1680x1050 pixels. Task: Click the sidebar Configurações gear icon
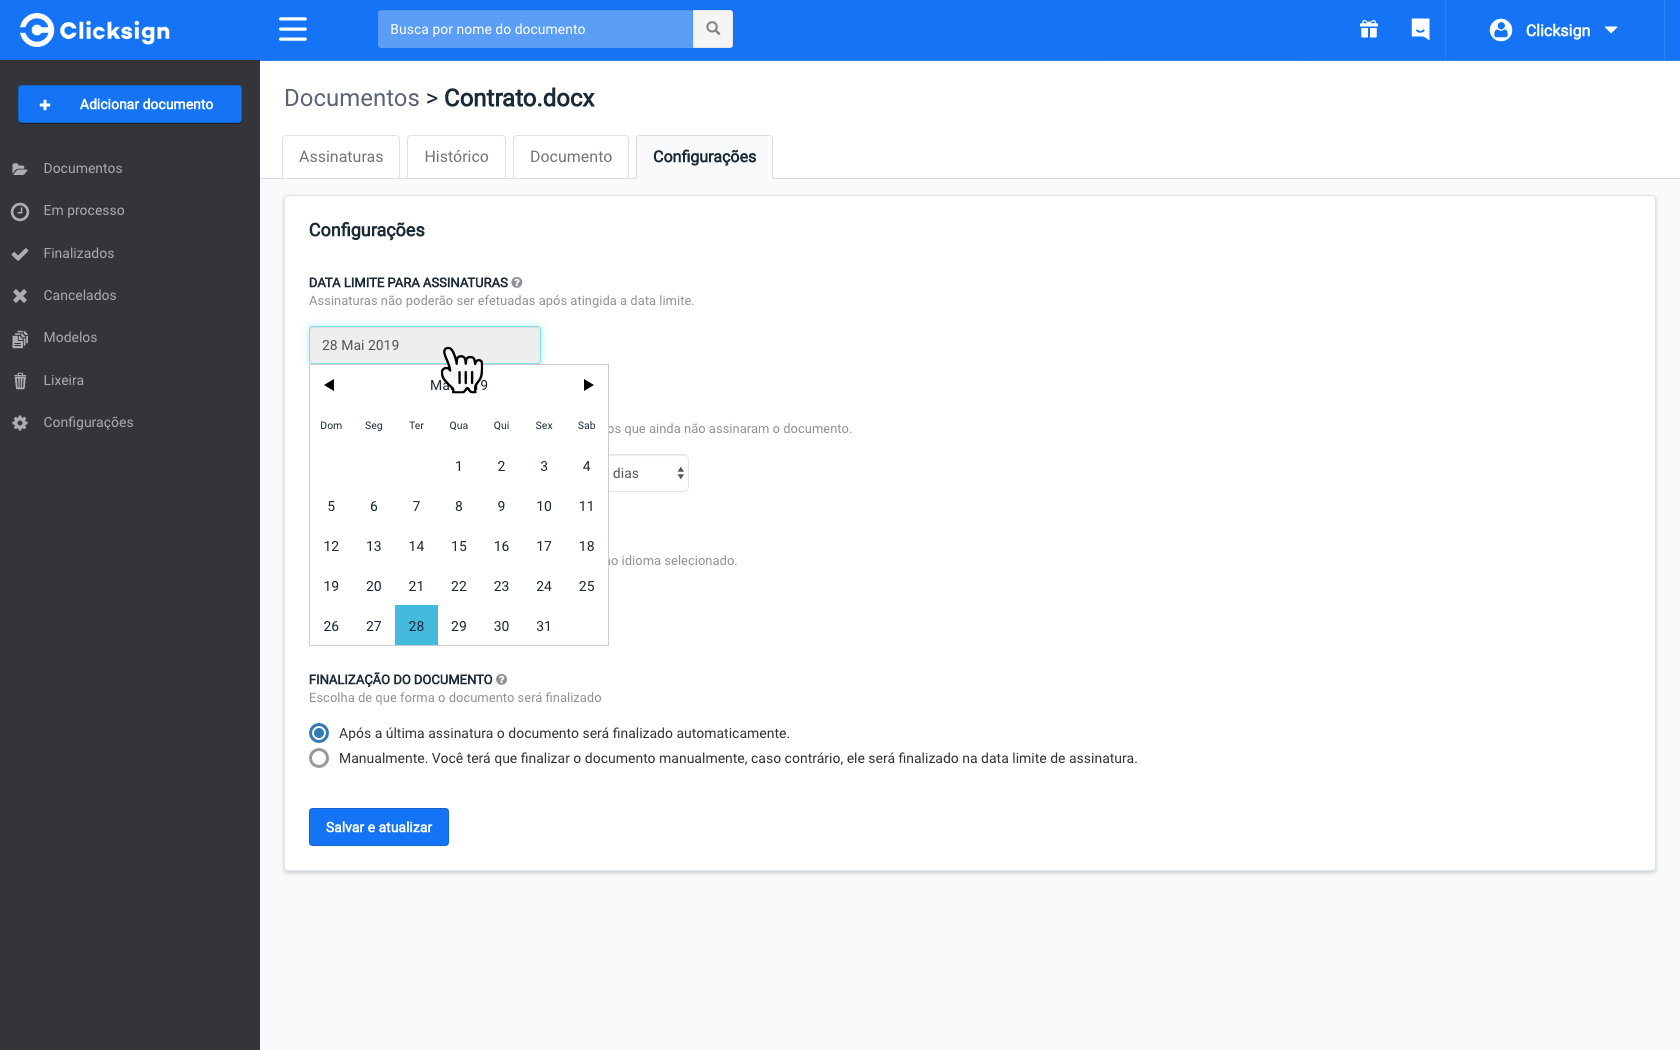[x=20, y=423]
